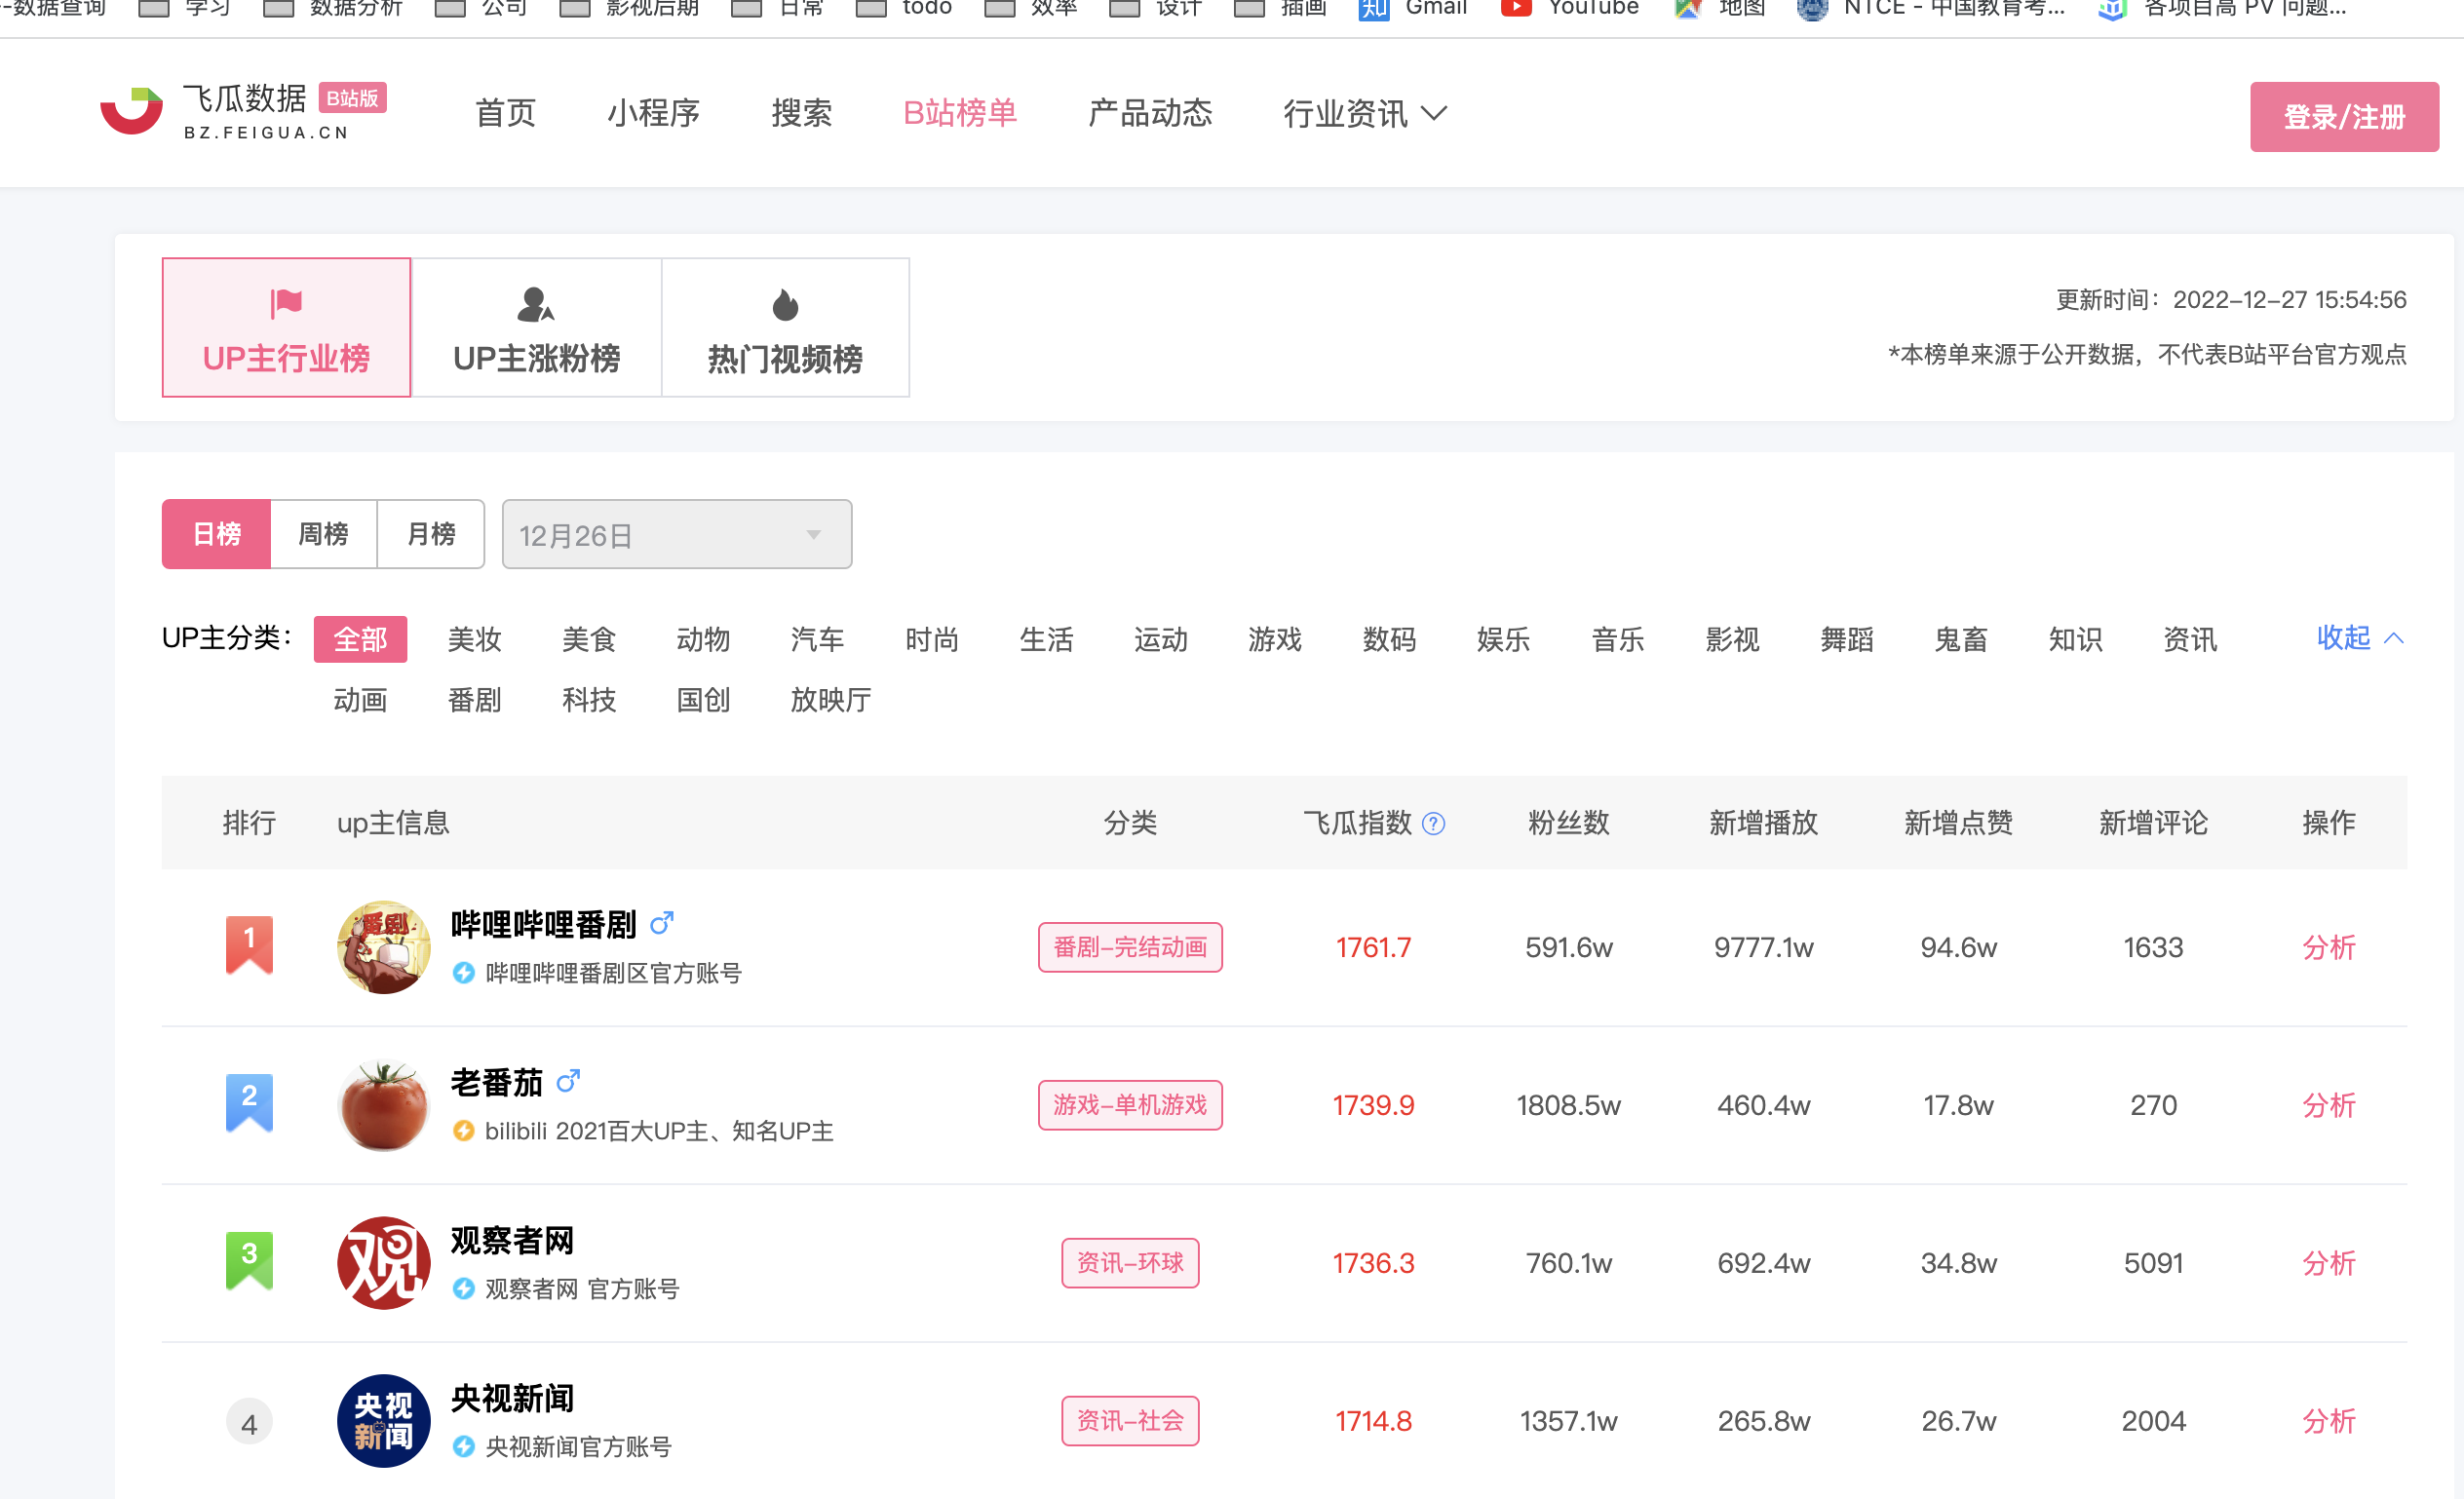Screen dimensions: 2464x1499
Task: Select the 周榜 weekly ranking tab
Action: (x=322, y=533)
